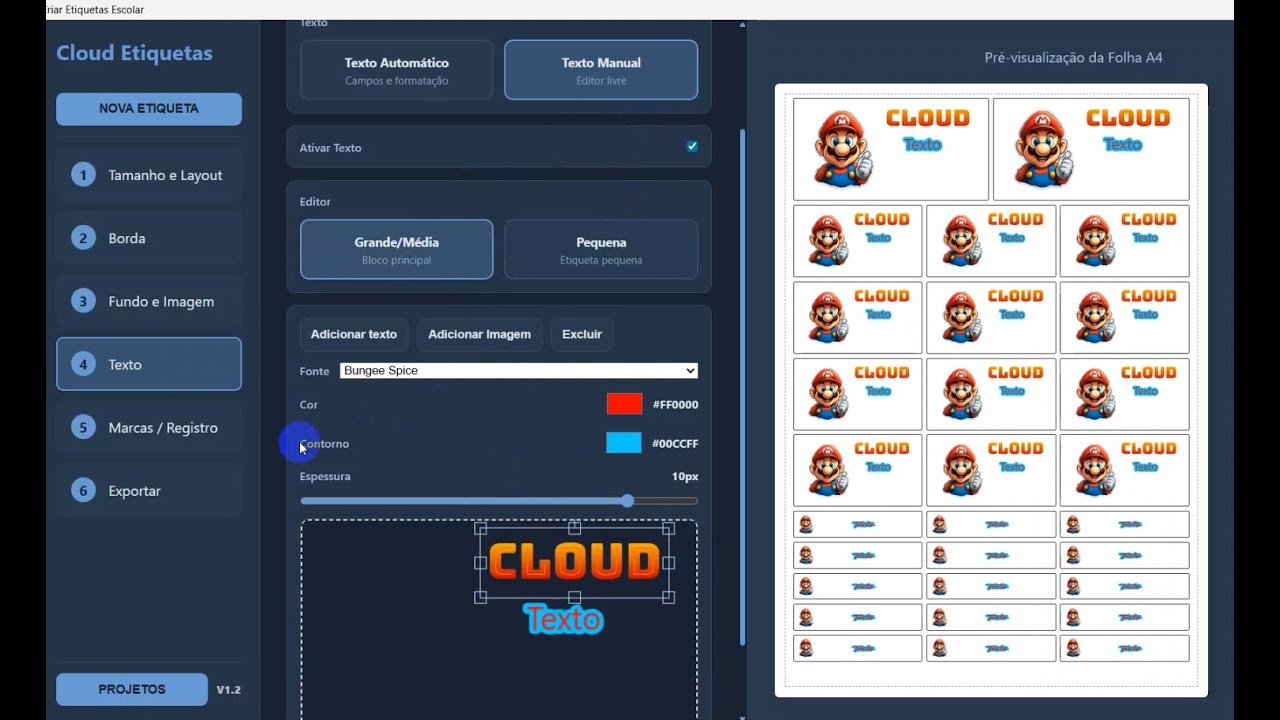This screenshot has width=1280, height=720.
Task: Open the blue Contorno color swatch
Action: (624, 443)
